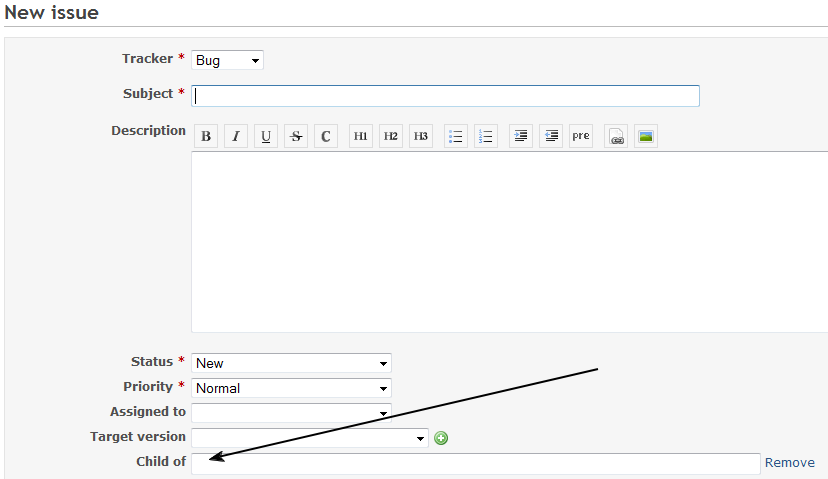Insert heading 1 with H1 button

pos(361,136)
